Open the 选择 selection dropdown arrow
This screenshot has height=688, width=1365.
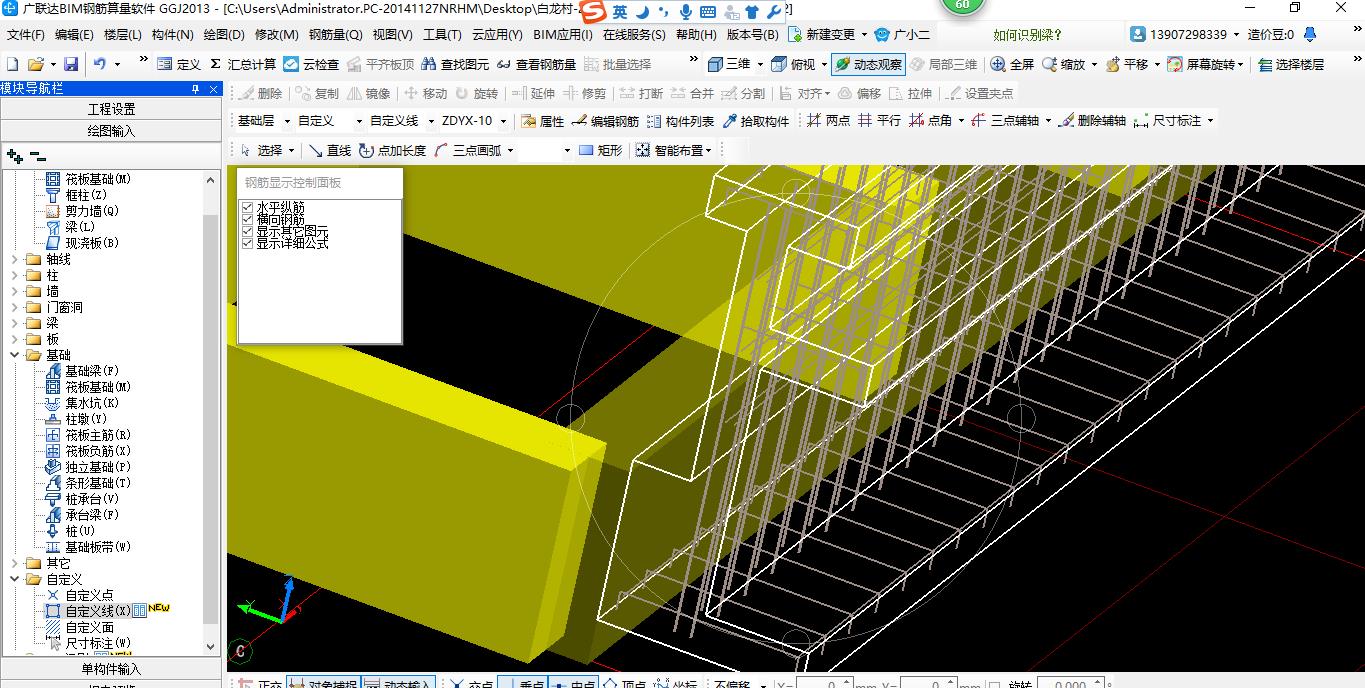coord(291,150)
